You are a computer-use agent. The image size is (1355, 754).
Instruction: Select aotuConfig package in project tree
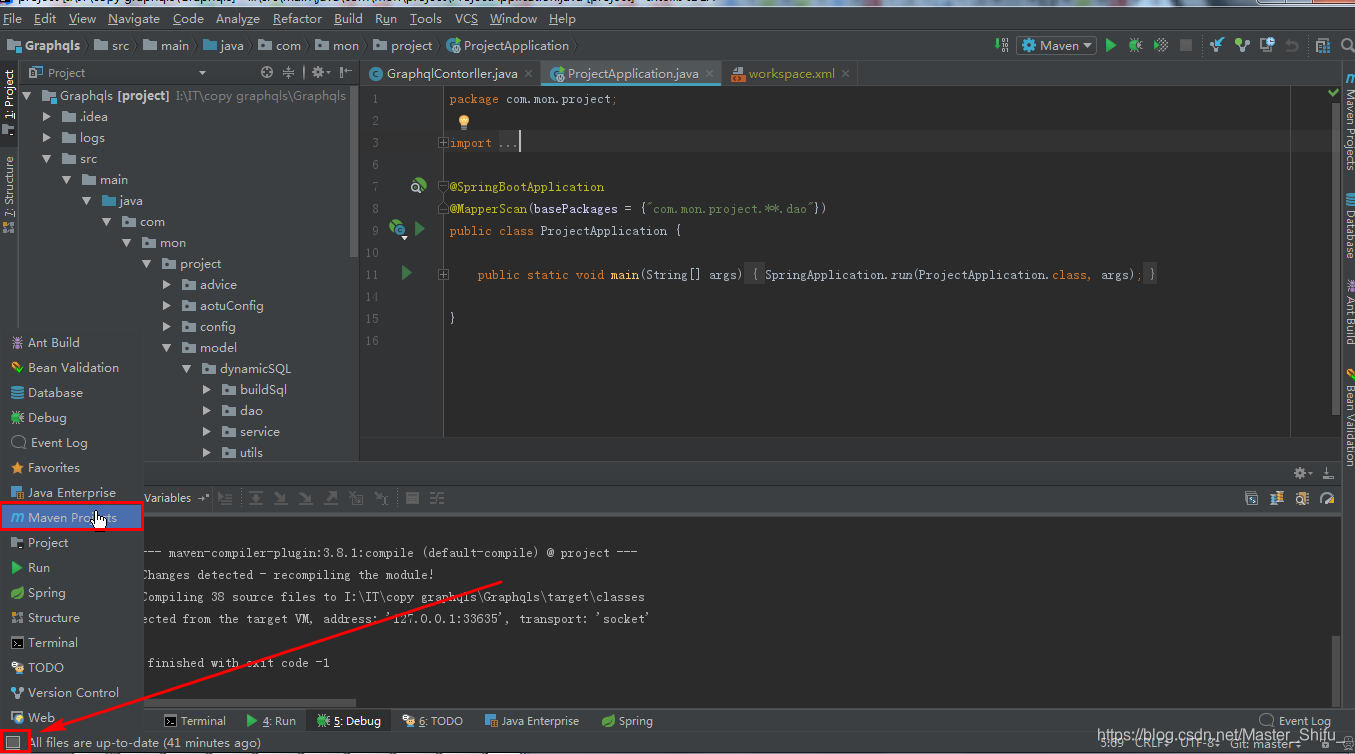point(231,305)
